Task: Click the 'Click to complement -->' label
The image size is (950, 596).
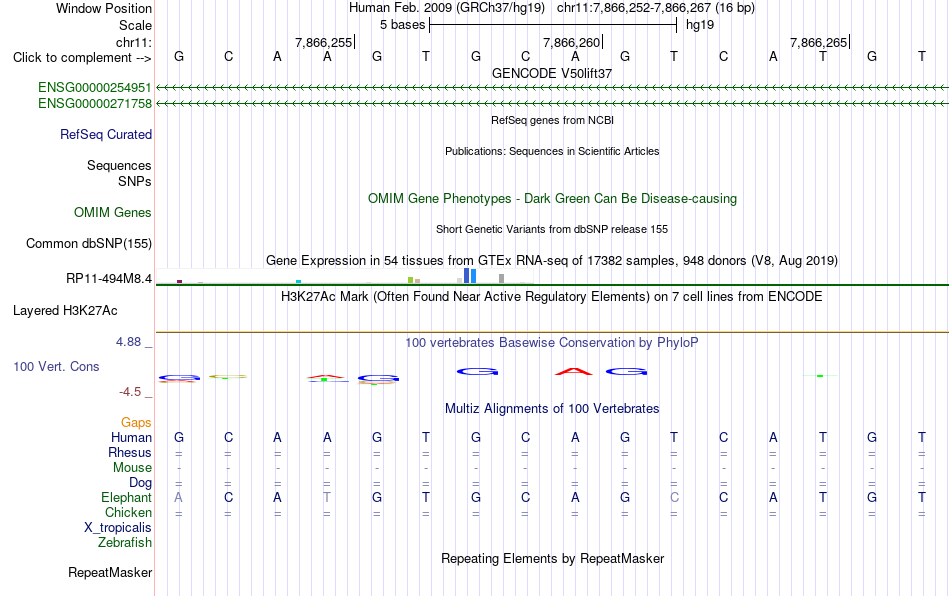Action: coord(82,58)
